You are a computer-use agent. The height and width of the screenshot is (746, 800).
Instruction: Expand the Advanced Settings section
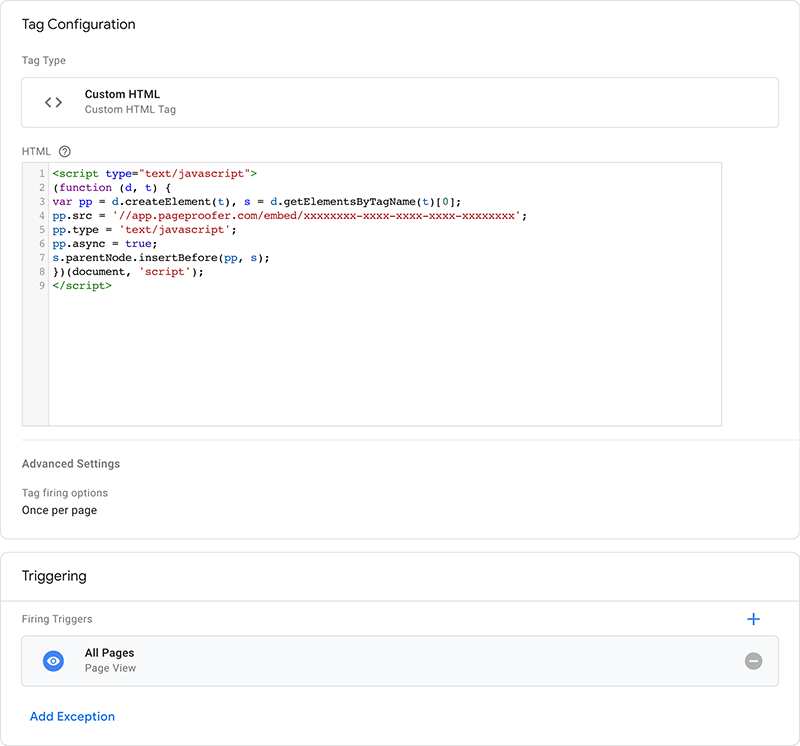click(71, 464)
